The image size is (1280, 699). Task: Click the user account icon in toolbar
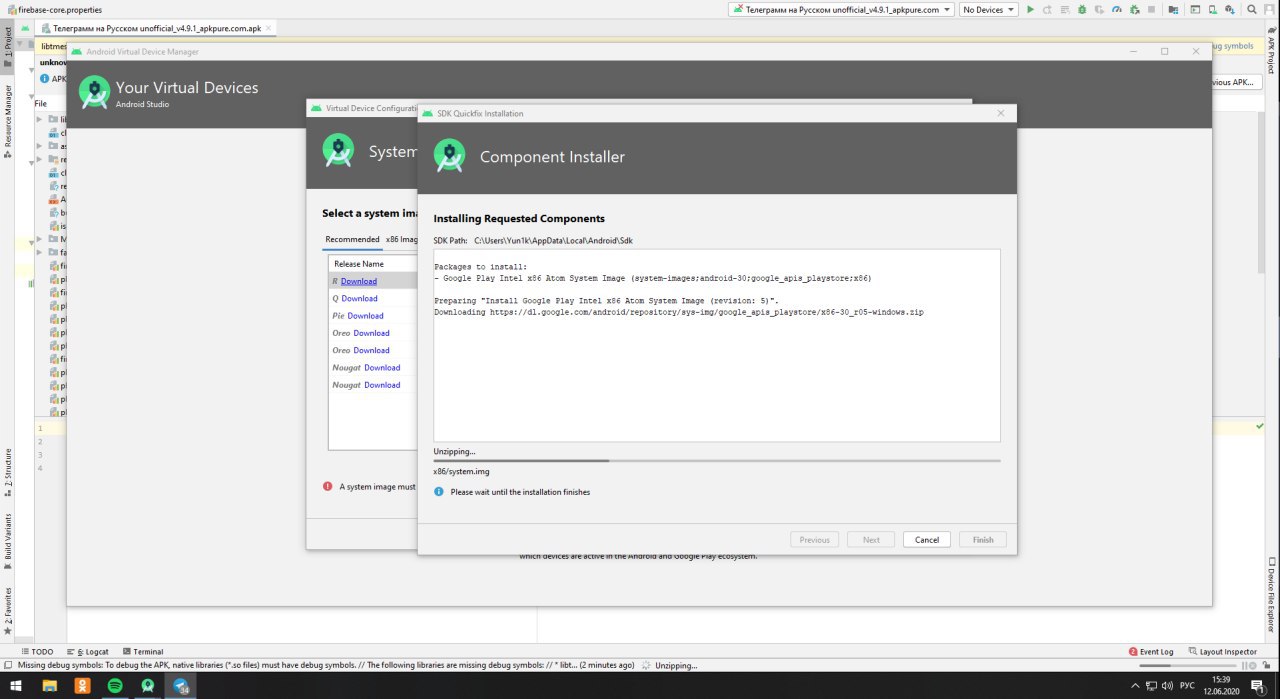click(x=1269, y=9)
